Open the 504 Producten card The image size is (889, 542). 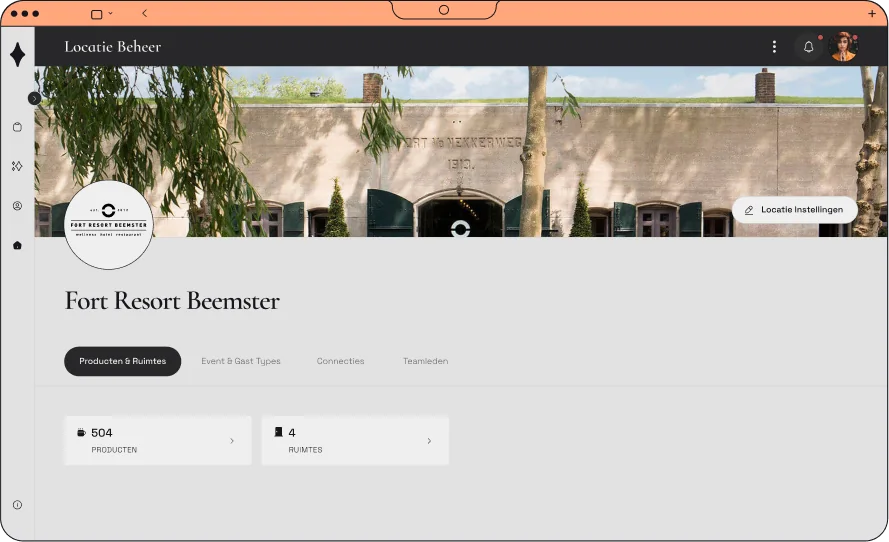[158, 441]
